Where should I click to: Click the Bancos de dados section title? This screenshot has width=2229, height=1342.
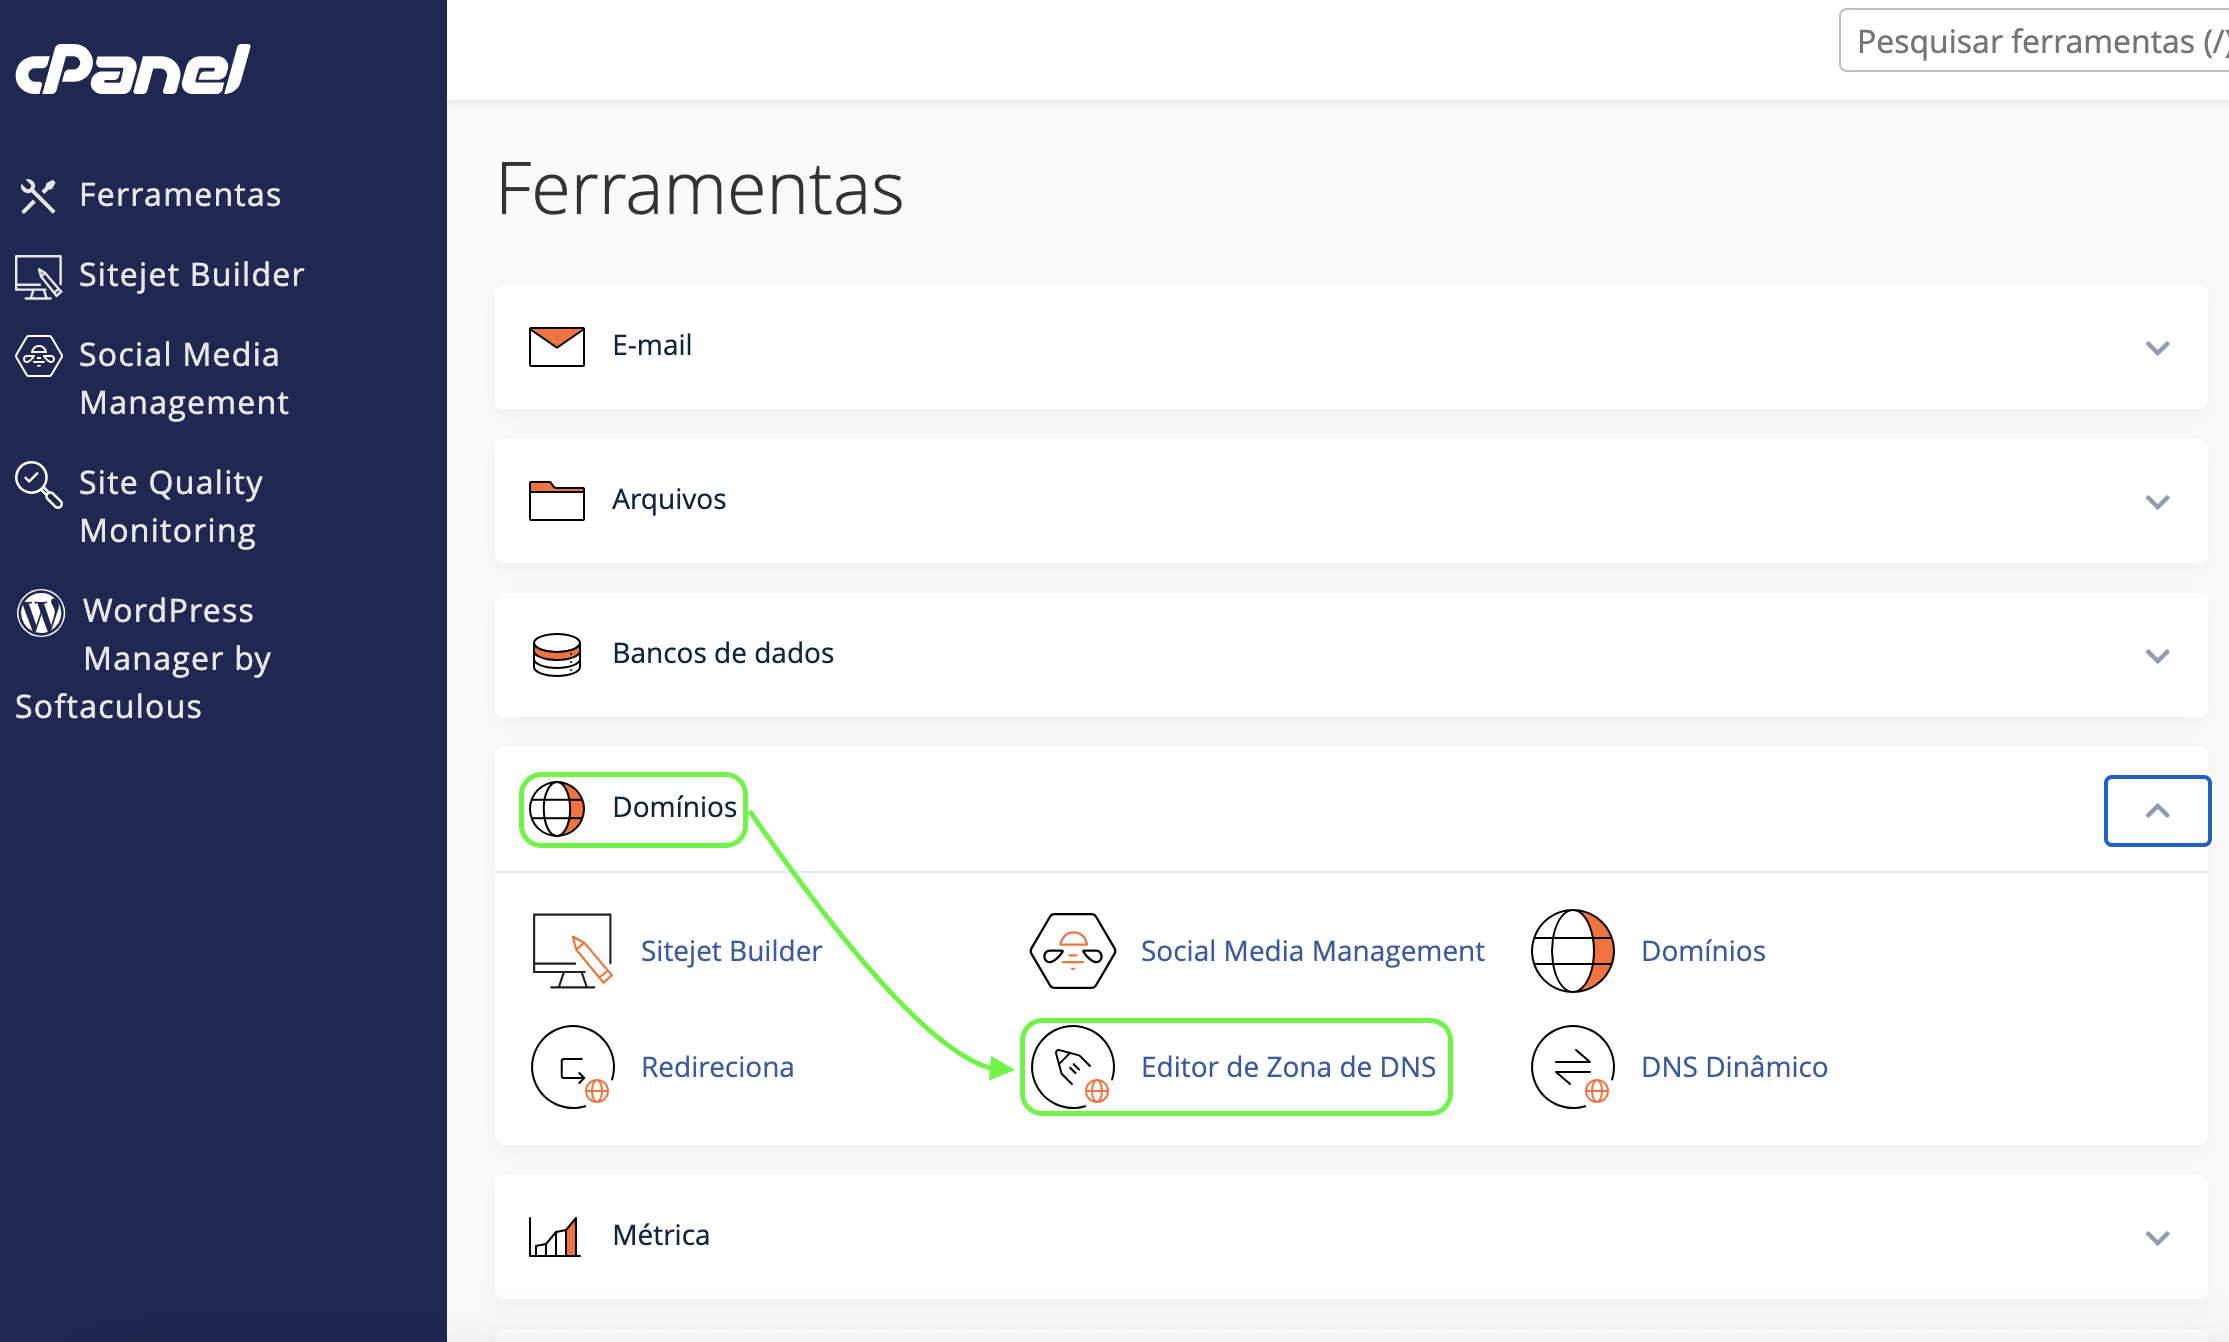pyautogui.click(x=723, y=653)
